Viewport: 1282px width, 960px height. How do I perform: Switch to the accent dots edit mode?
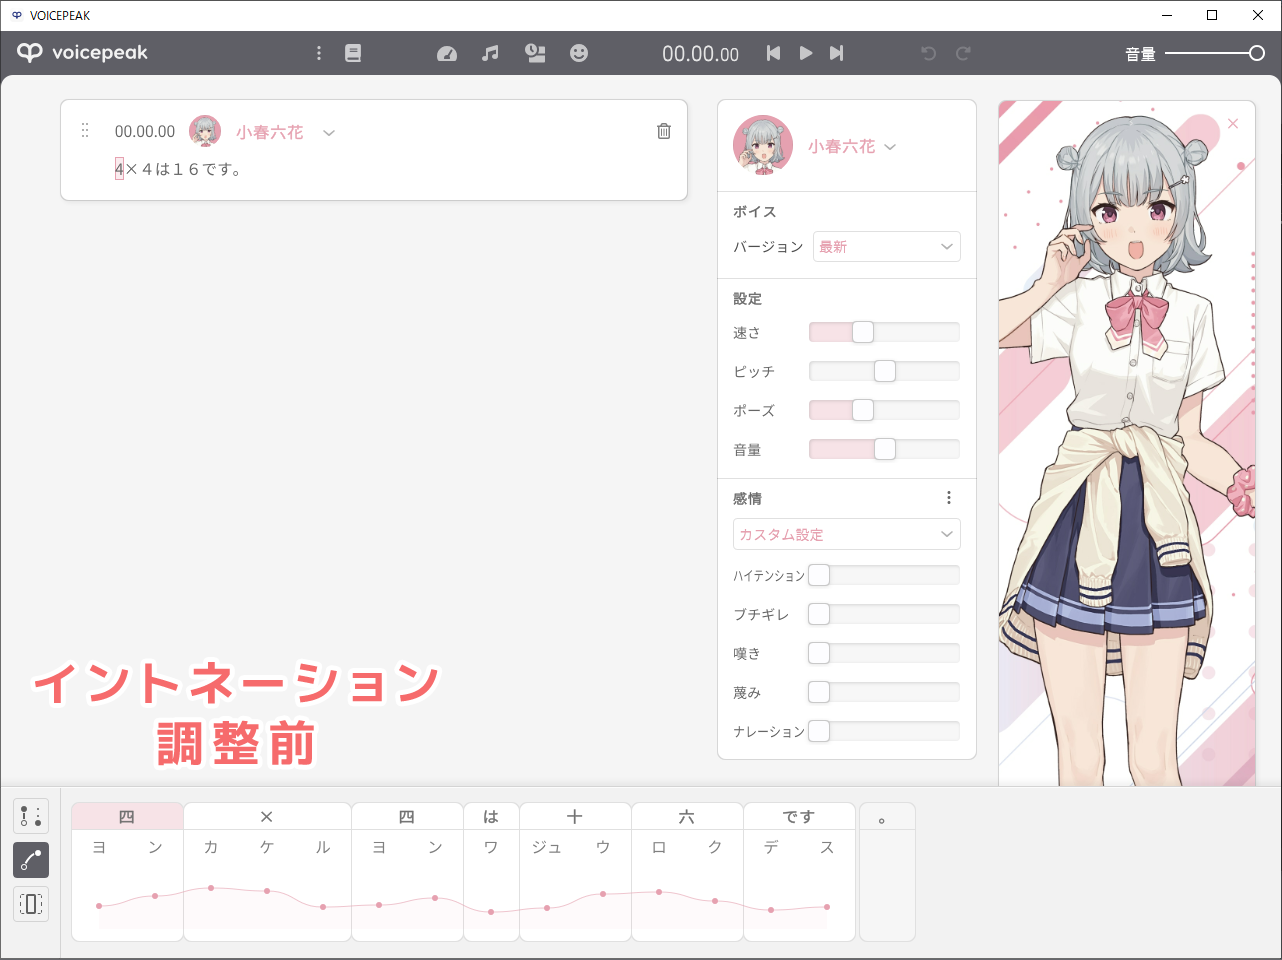(x=31, y=816)
